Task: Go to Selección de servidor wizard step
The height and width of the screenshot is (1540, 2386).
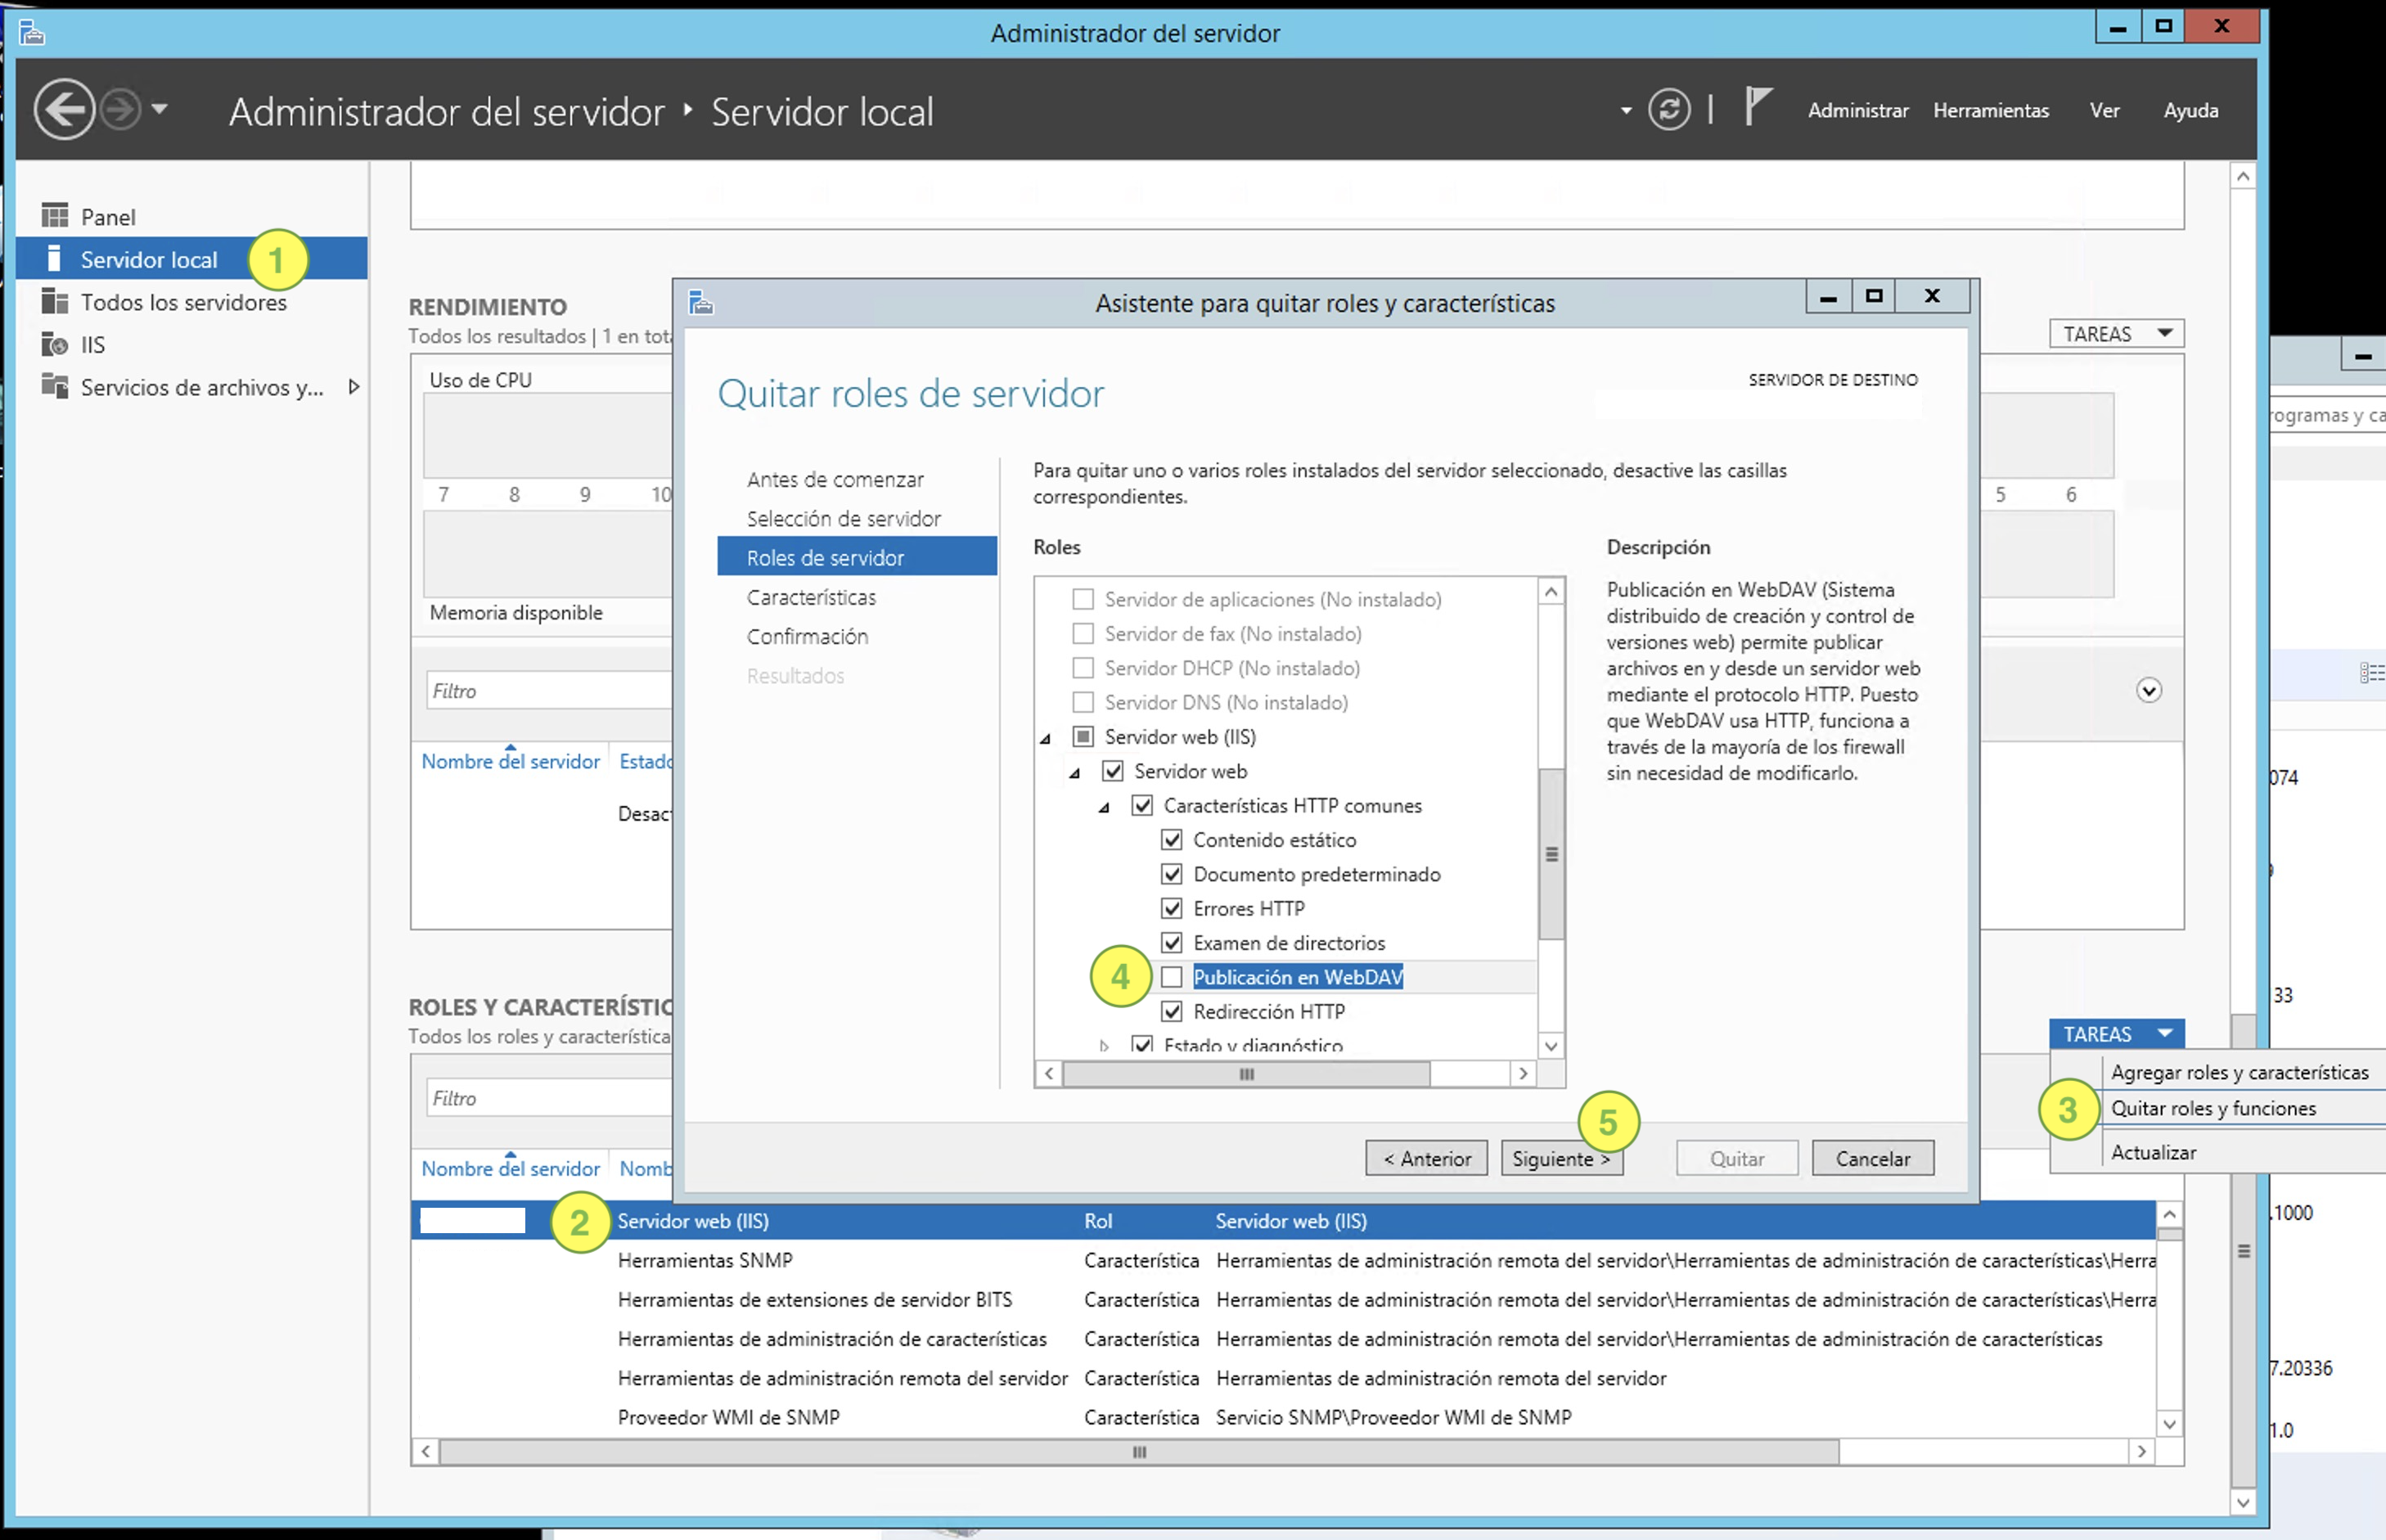Action: click(843, 518)
